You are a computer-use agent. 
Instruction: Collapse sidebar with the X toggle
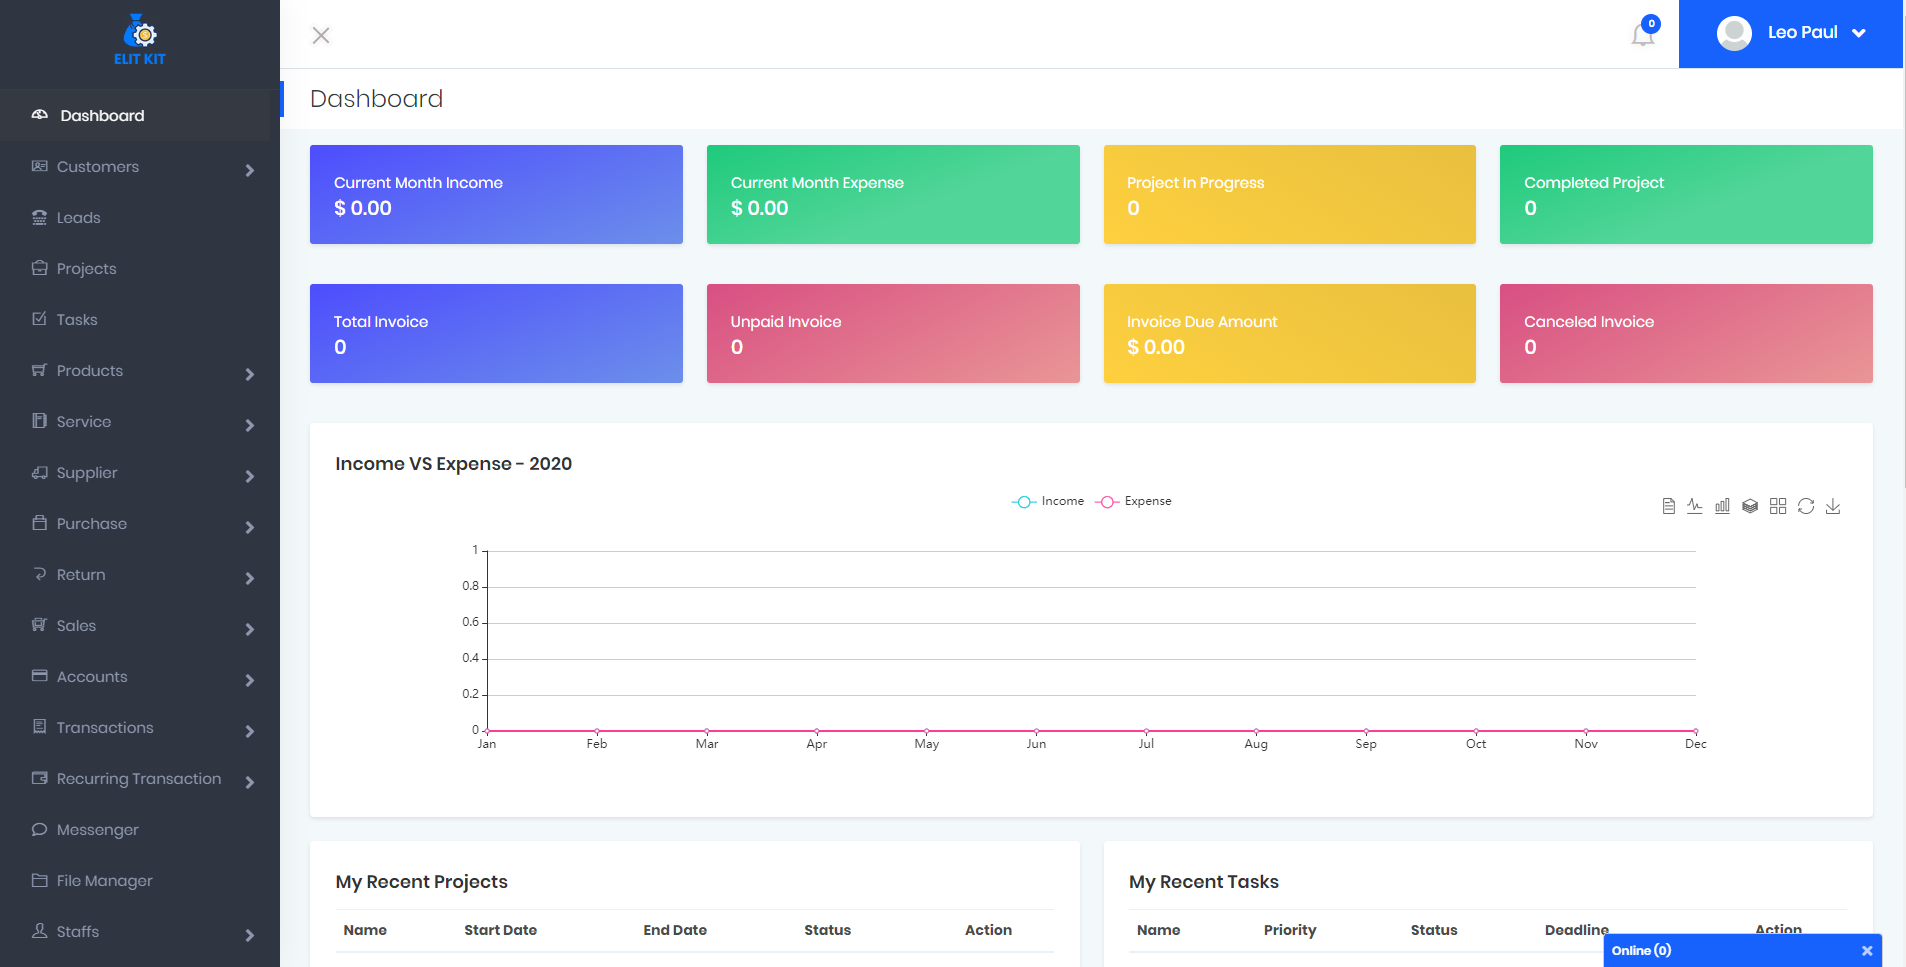[321, 36]
